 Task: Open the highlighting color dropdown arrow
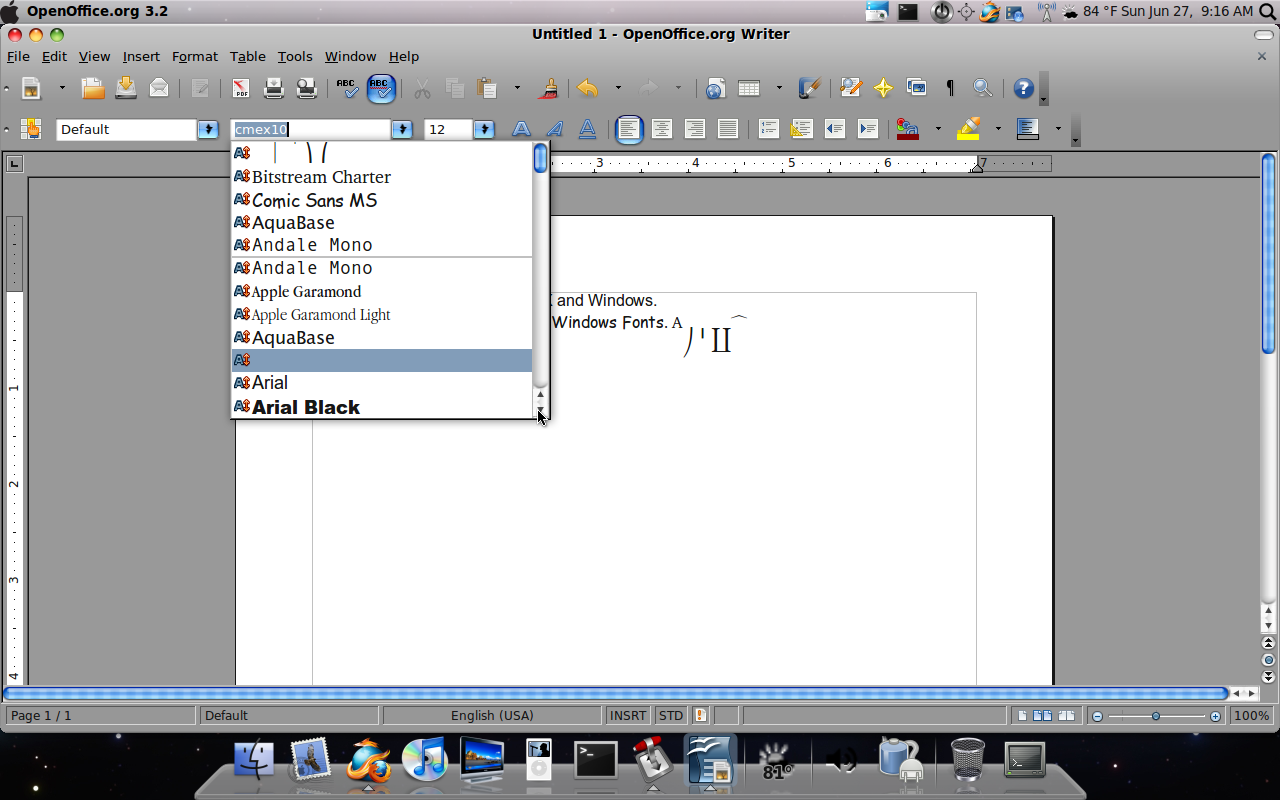(x=997, y=129)
